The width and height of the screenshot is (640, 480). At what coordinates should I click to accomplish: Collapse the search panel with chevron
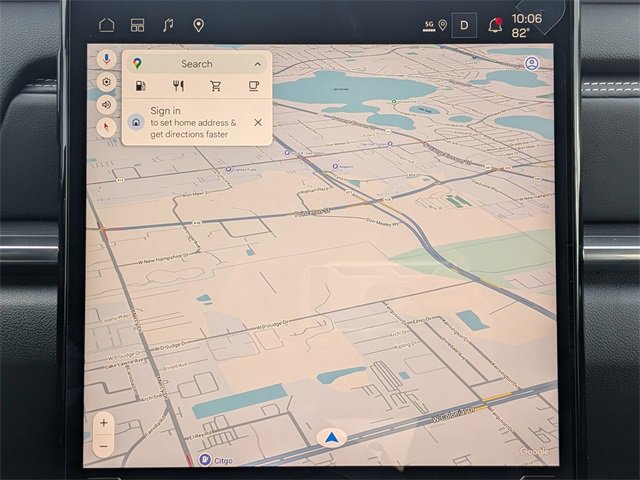pos(256,63)
